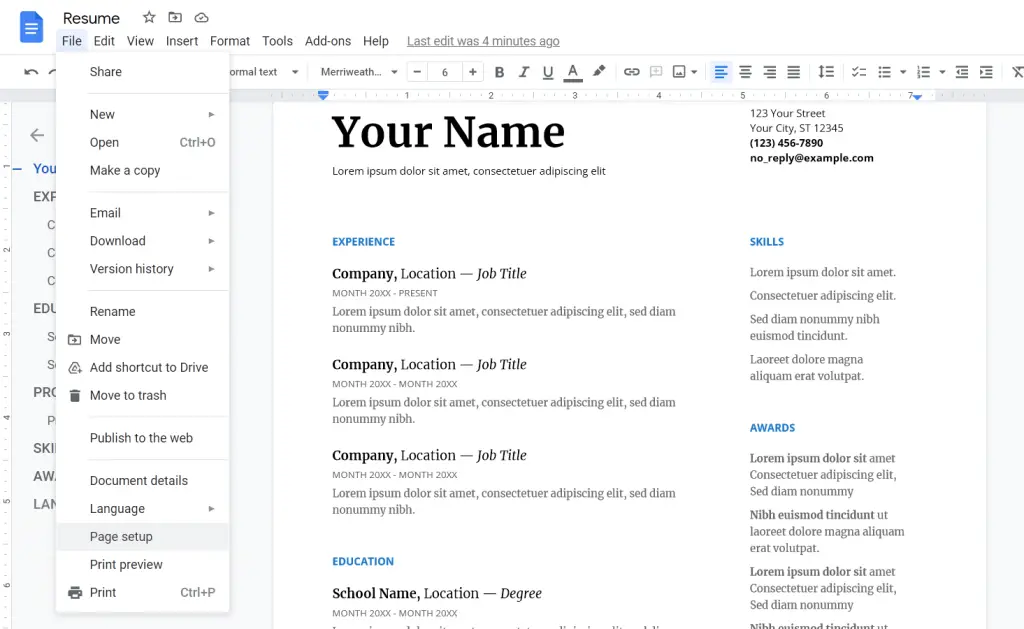Viewport: 1024px width, 629px height.
Task: Expand the Email submenu
Action: [143, 213]
